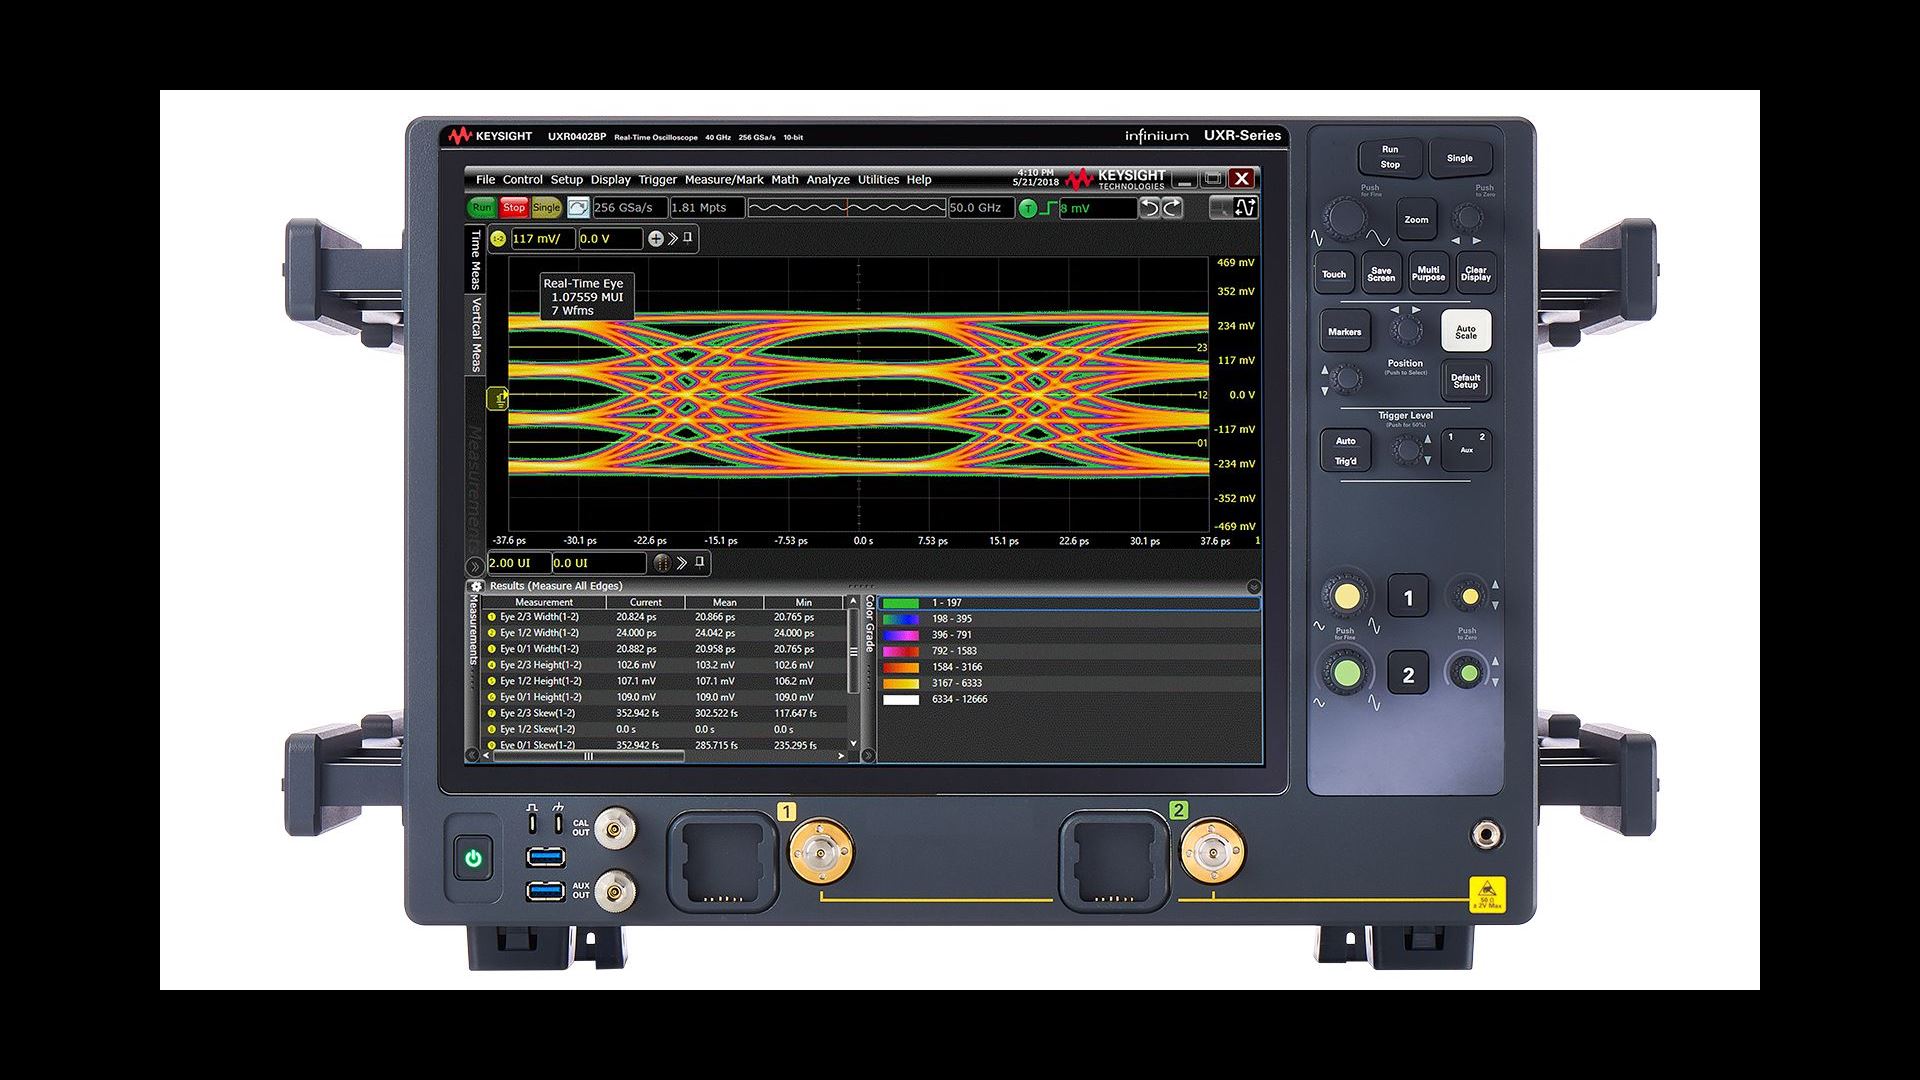Click the acquisition mode icon beside Single
Viewport: 1920px width, 1080px height.
(577, 208)
